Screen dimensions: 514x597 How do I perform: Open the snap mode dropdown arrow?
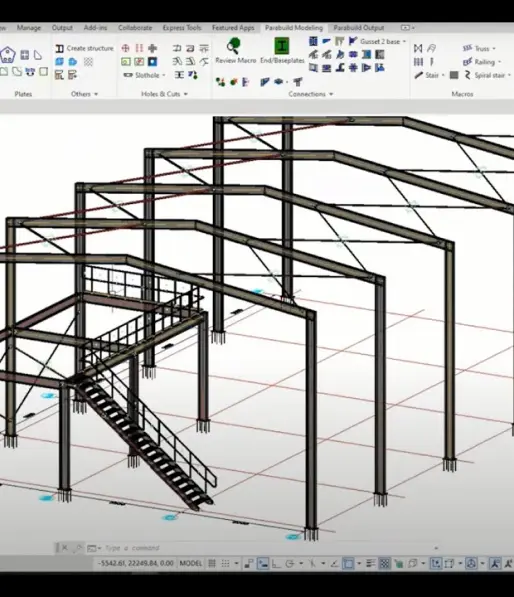[x=236, y=563]
